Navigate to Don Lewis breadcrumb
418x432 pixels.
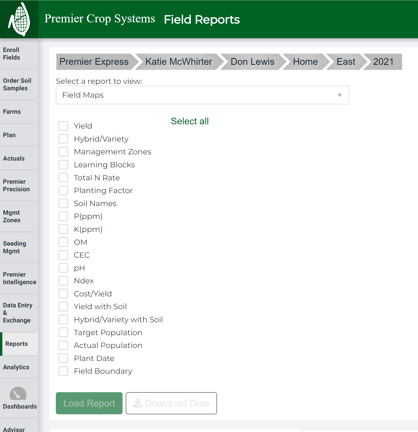pos(252,62)
